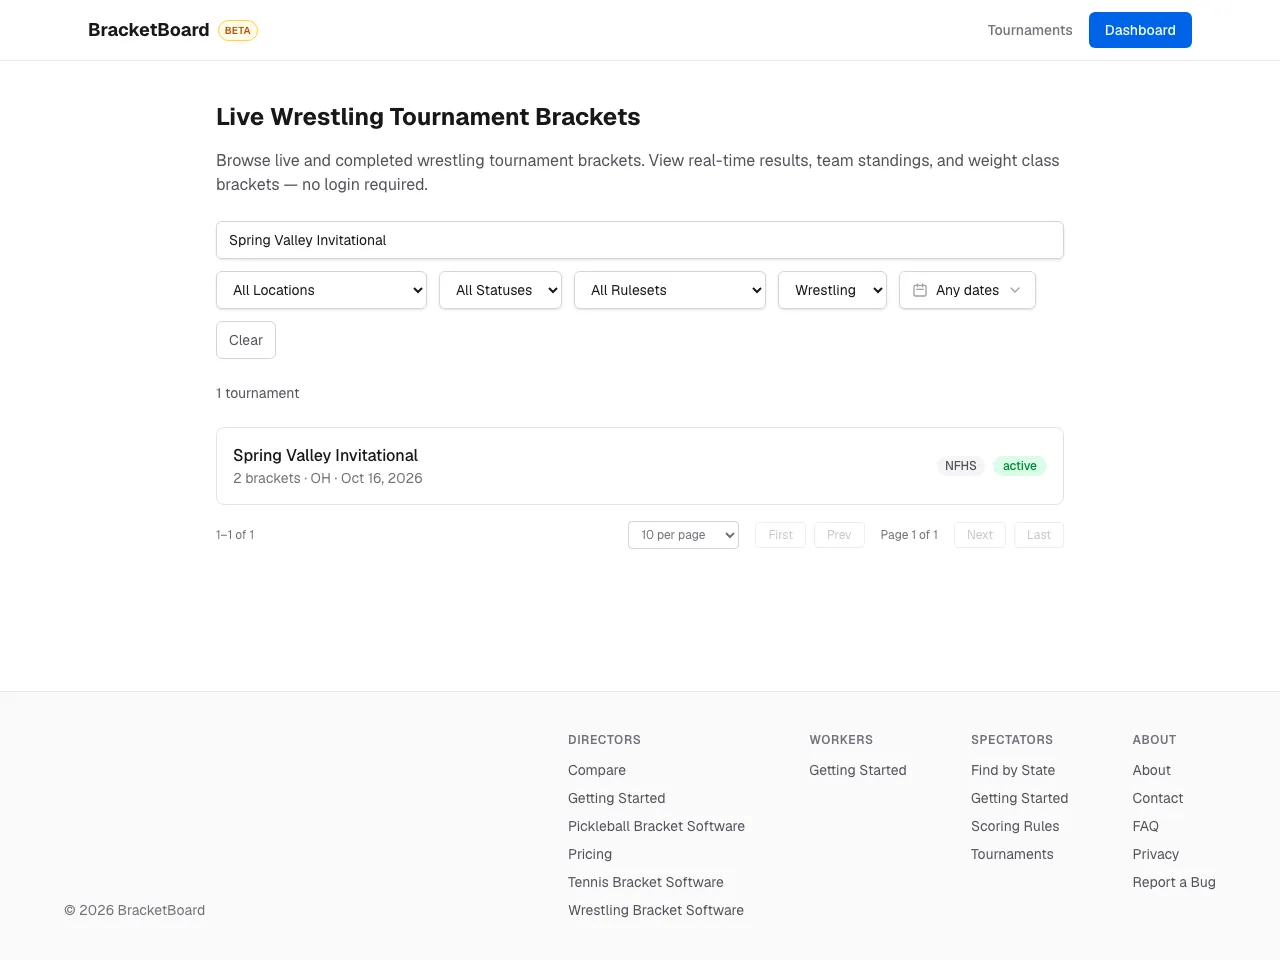Open Getting Started under Directors

click(617, 798)
